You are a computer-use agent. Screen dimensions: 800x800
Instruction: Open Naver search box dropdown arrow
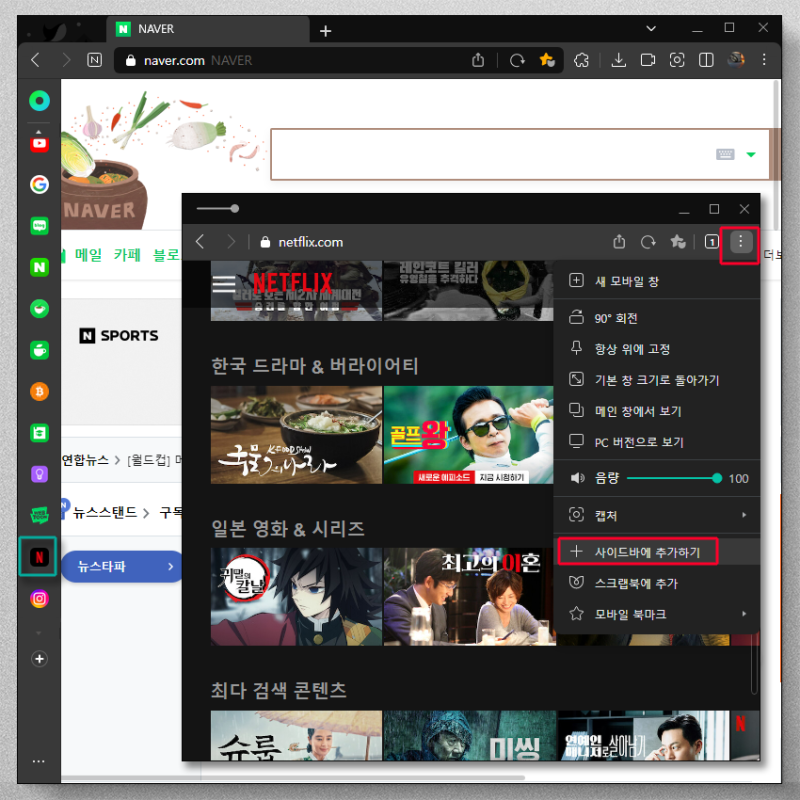point(751,154)
